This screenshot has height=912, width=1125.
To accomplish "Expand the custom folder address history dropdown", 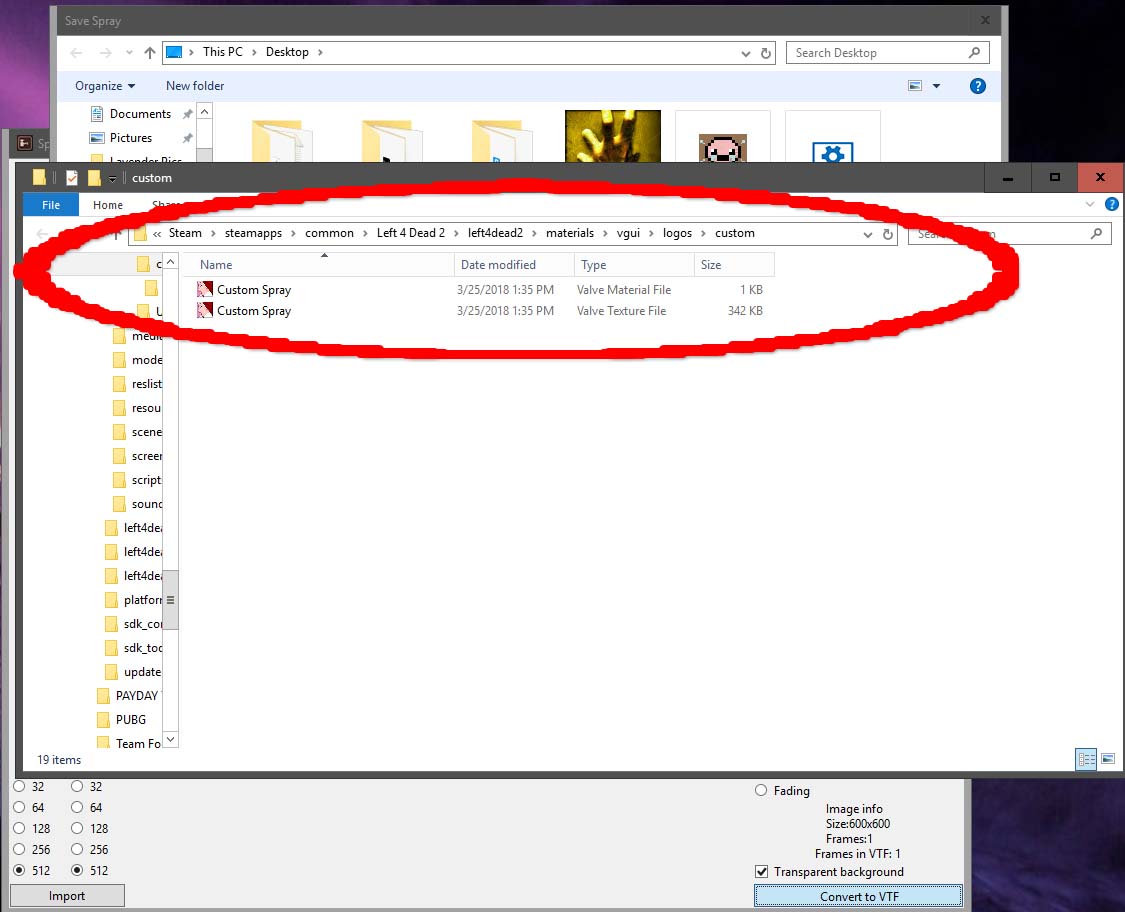I will coord(867,234).
